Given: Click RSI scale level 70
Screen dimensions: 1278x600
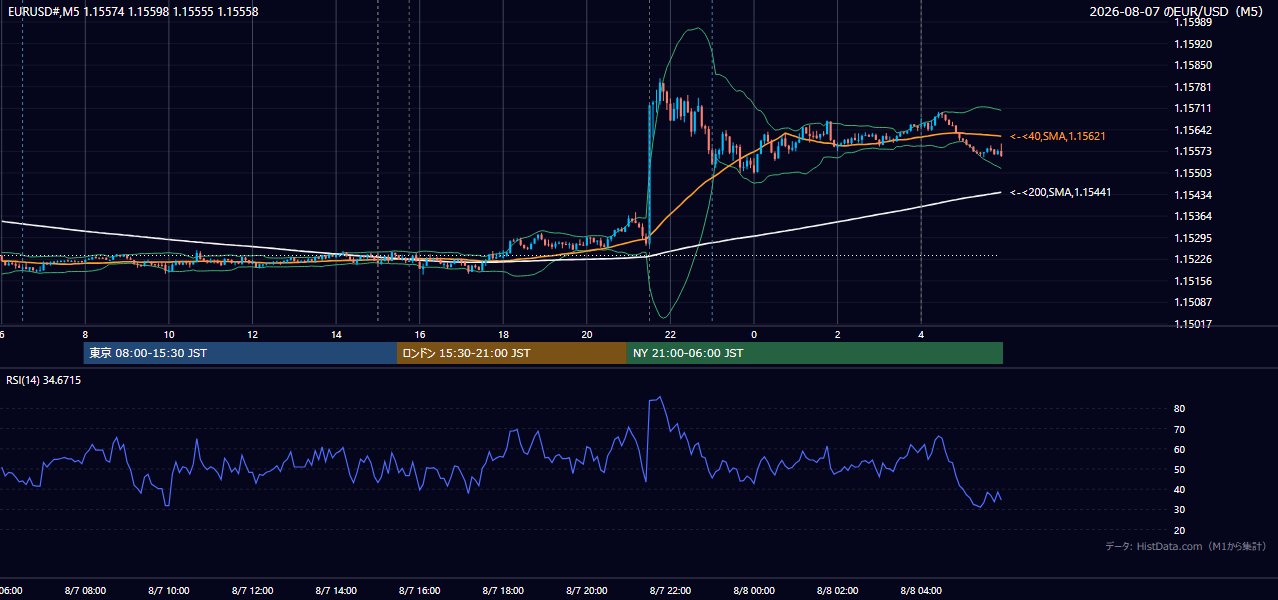Looking at the screenshot, I should click(x=1180, y=429).
